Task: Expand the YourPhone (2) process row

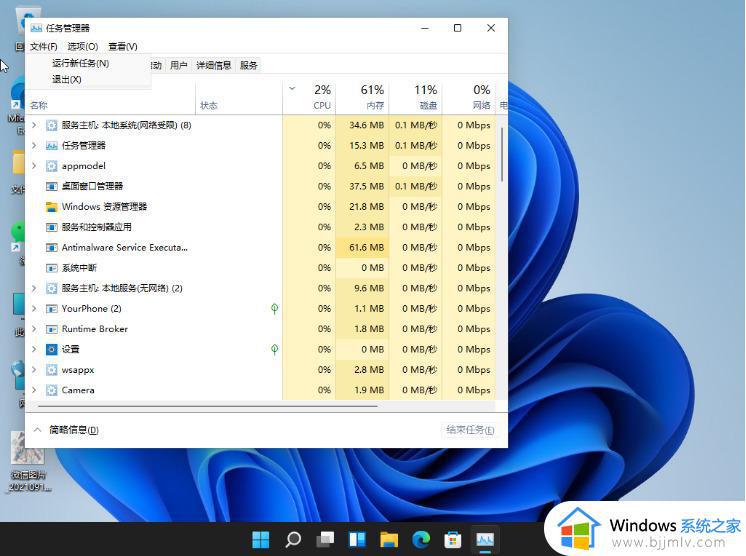Action: [x=34, y=309]
